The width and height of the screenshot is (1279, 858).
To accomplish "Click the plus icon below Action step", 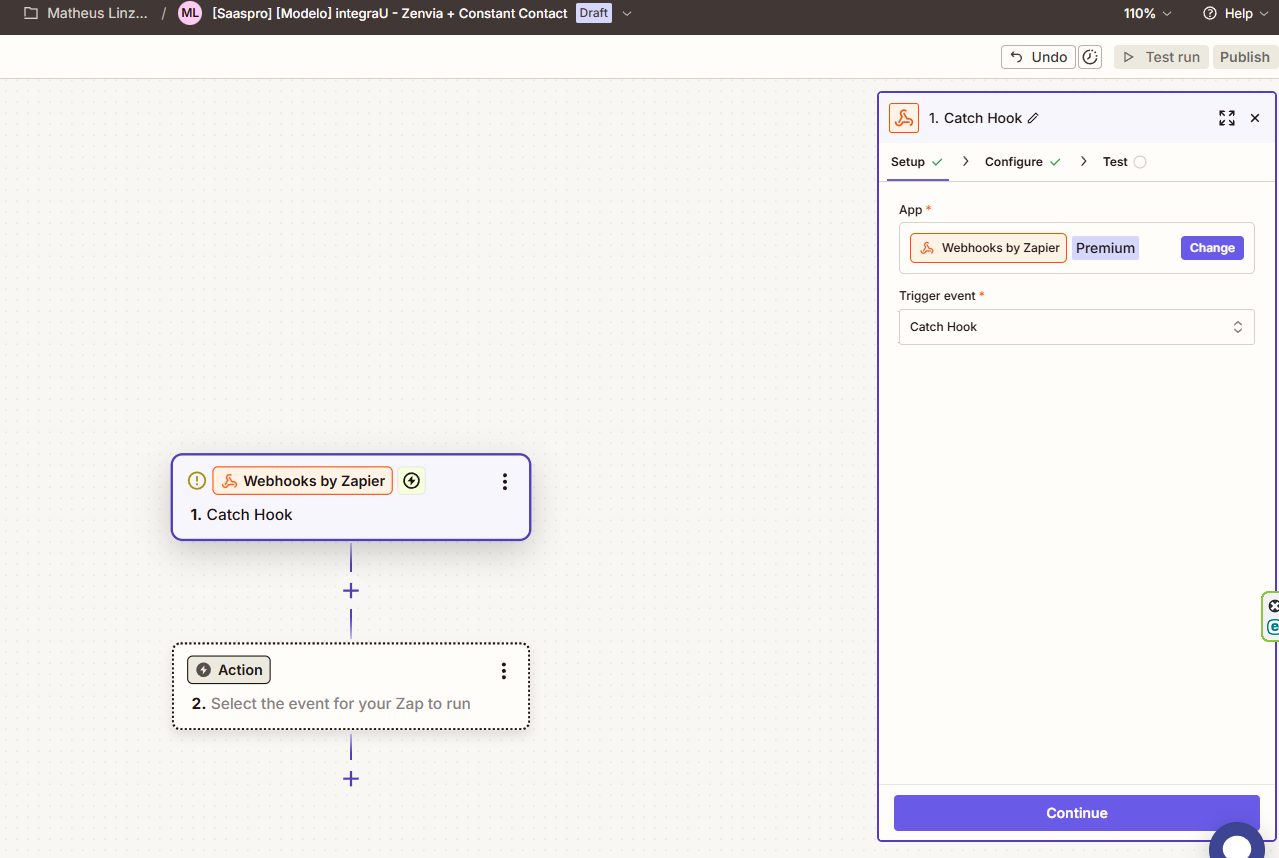I will [351, 779].
